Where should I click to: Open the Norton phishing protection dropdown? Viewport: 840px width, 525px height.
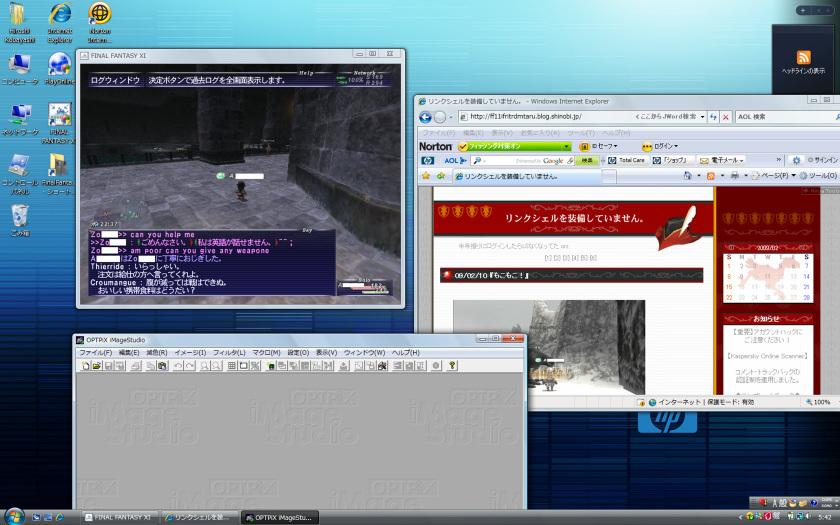[566, 146]
